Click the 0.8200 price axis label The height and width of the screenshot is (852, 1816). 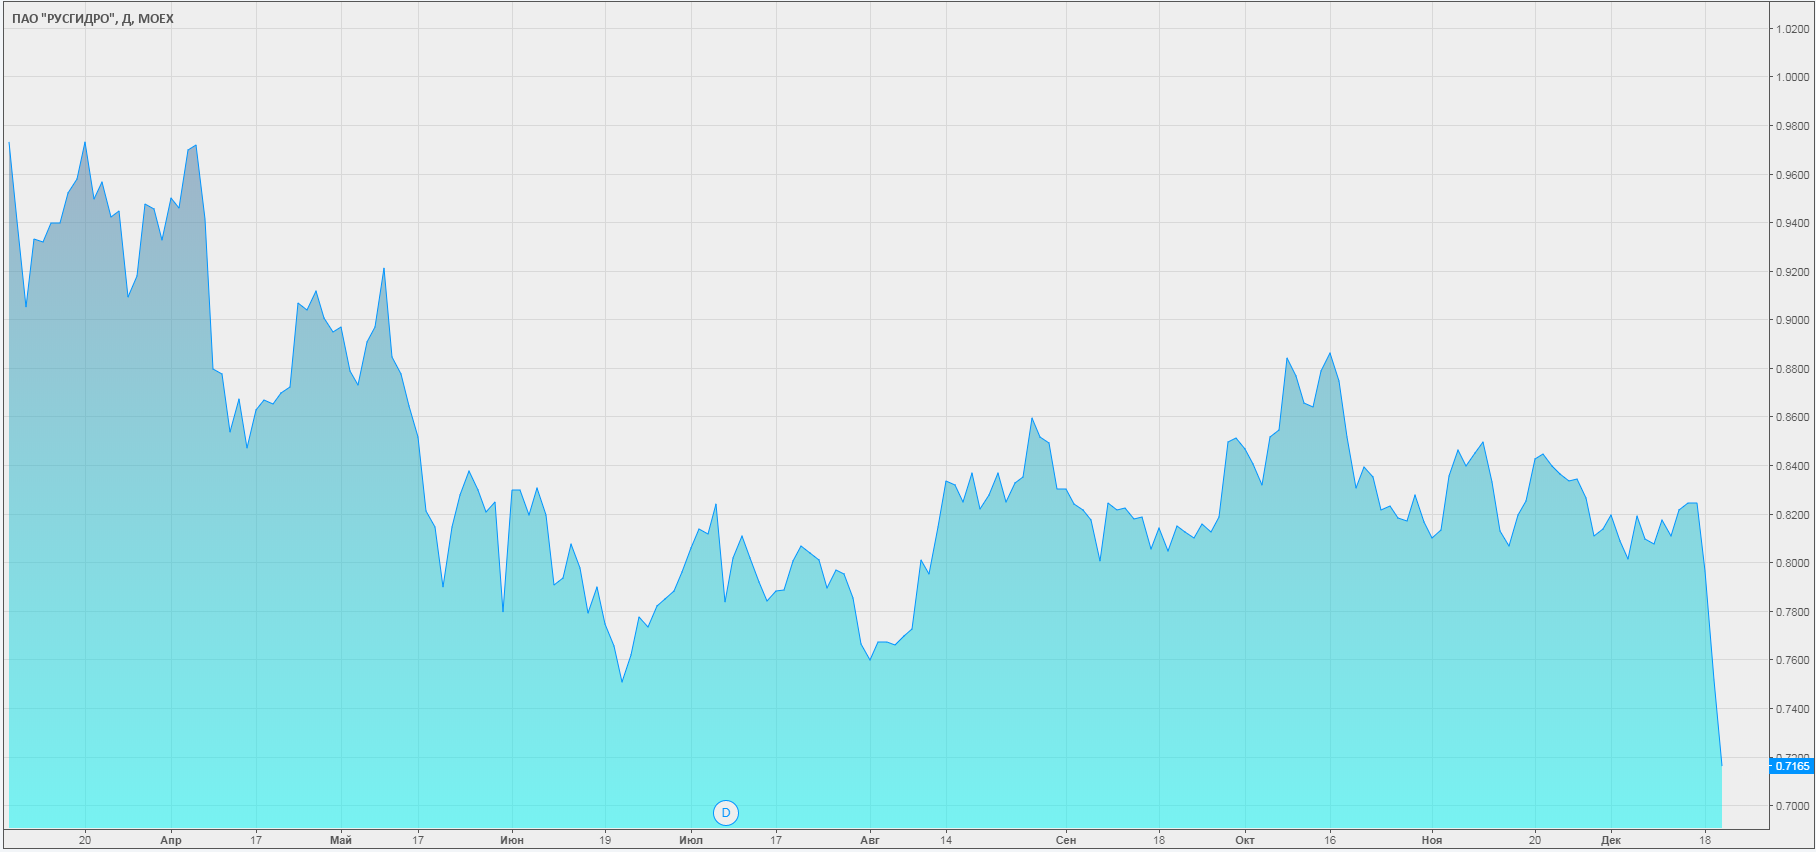pos(1792,515)
